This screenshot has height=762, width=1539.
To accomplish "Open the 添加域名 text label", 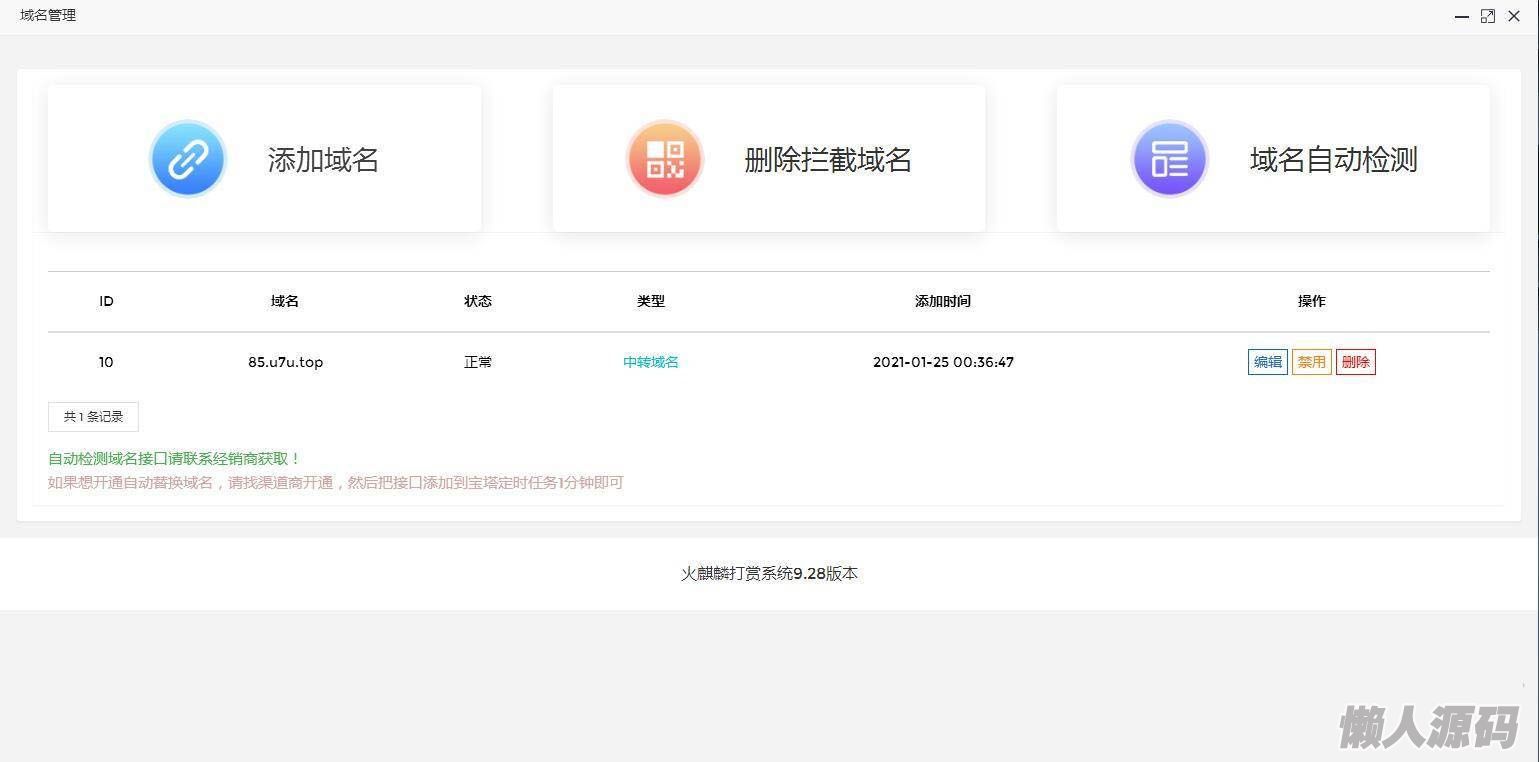I will point(323,160).
